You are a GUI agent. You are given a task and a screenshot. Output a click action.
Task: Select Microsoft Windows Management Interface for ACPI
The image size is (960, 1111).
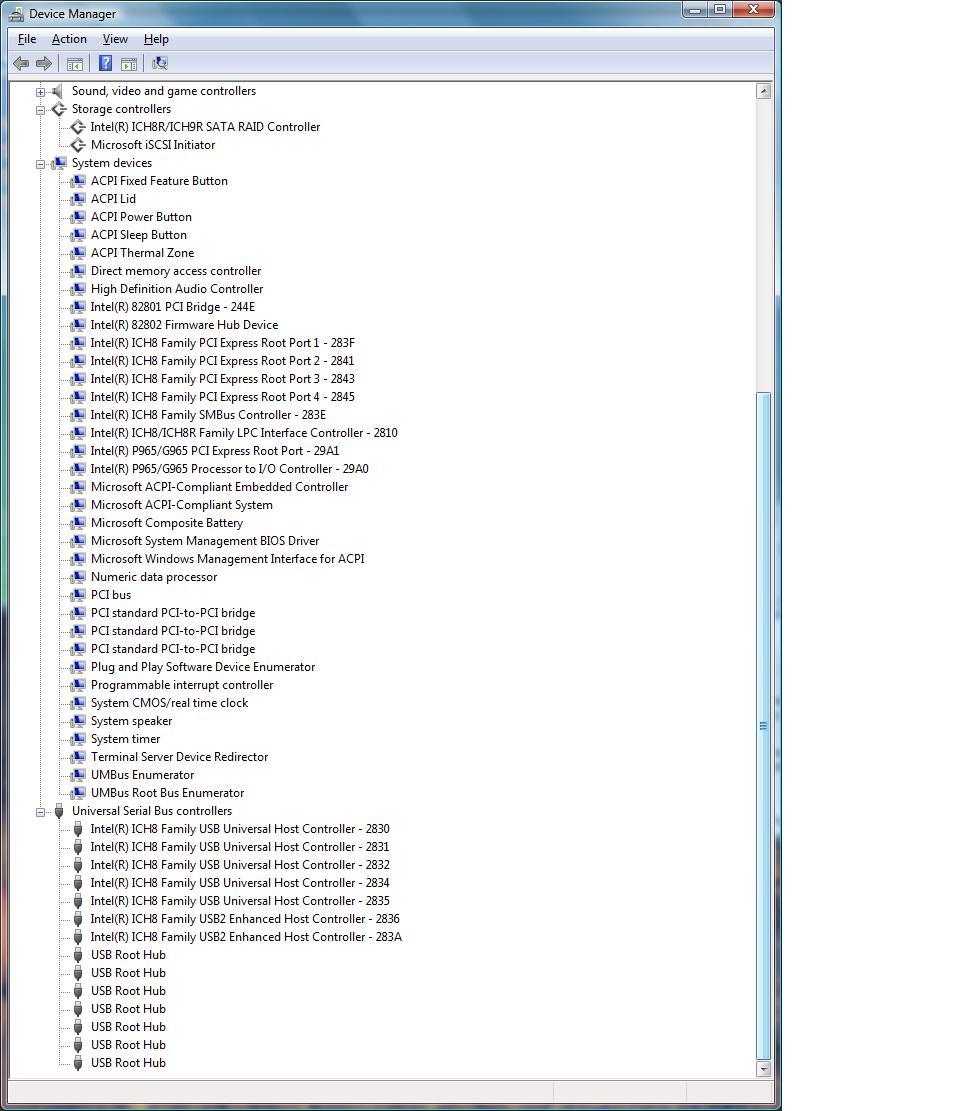[x=227, y=559]
